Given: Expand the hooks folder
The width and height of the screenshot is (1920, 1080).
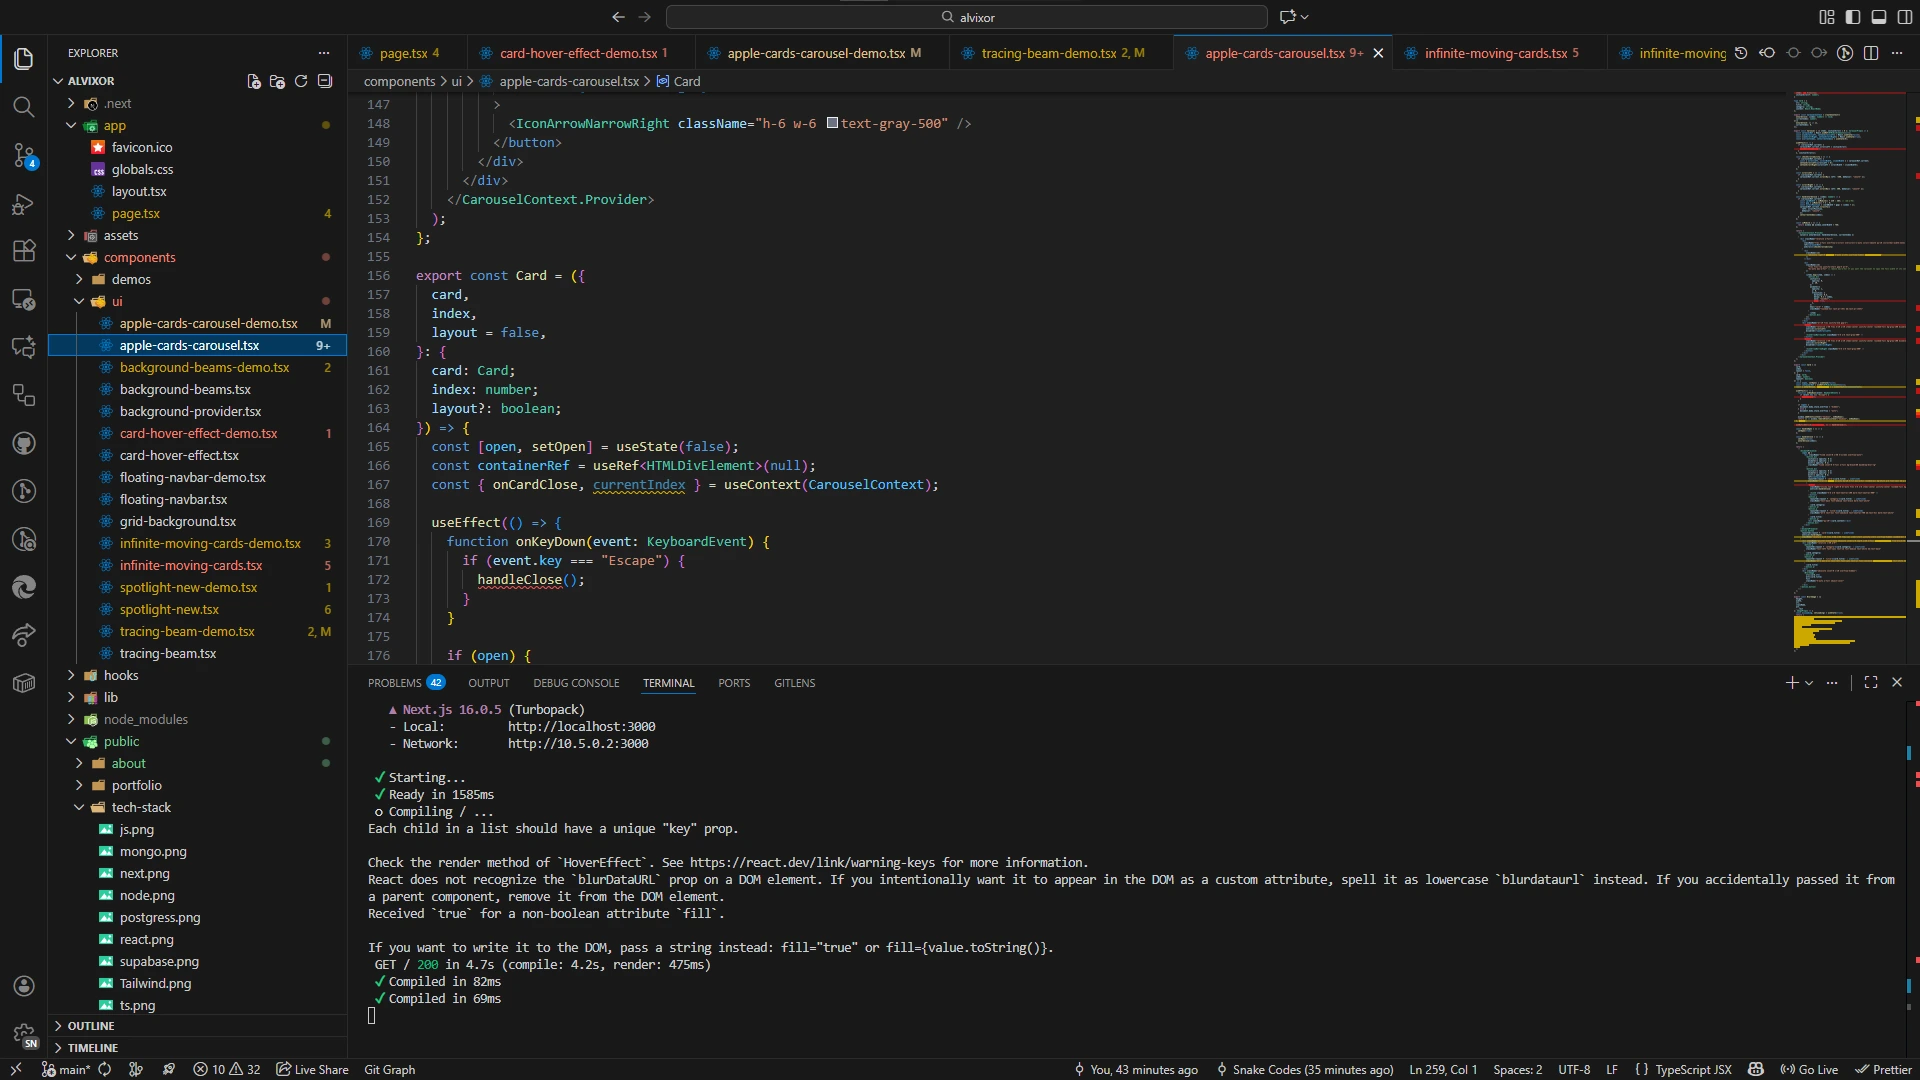Looking at the screenshot, I should pyautogui.click(x=121, y=675).
